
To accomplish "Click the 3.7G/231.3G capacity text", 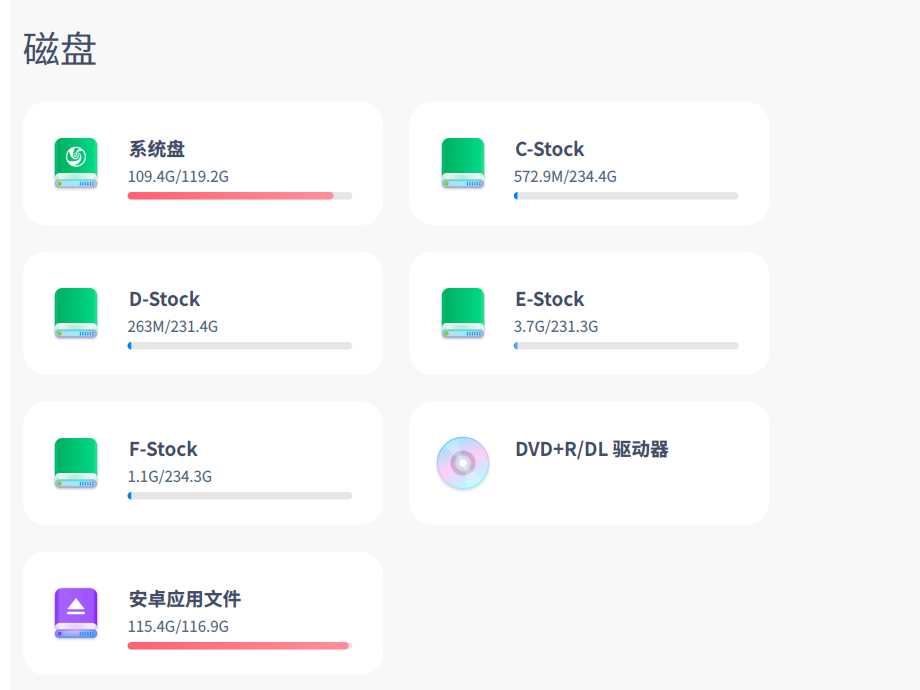I will tap(556, 327).
